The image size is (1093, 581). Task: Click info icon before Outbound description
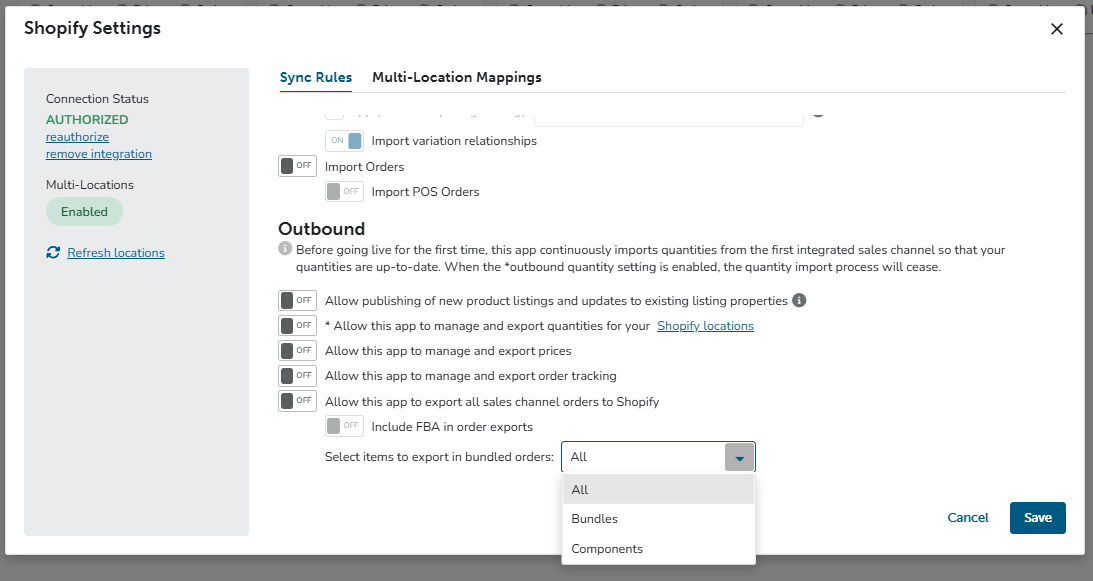[x=284, y=248]
